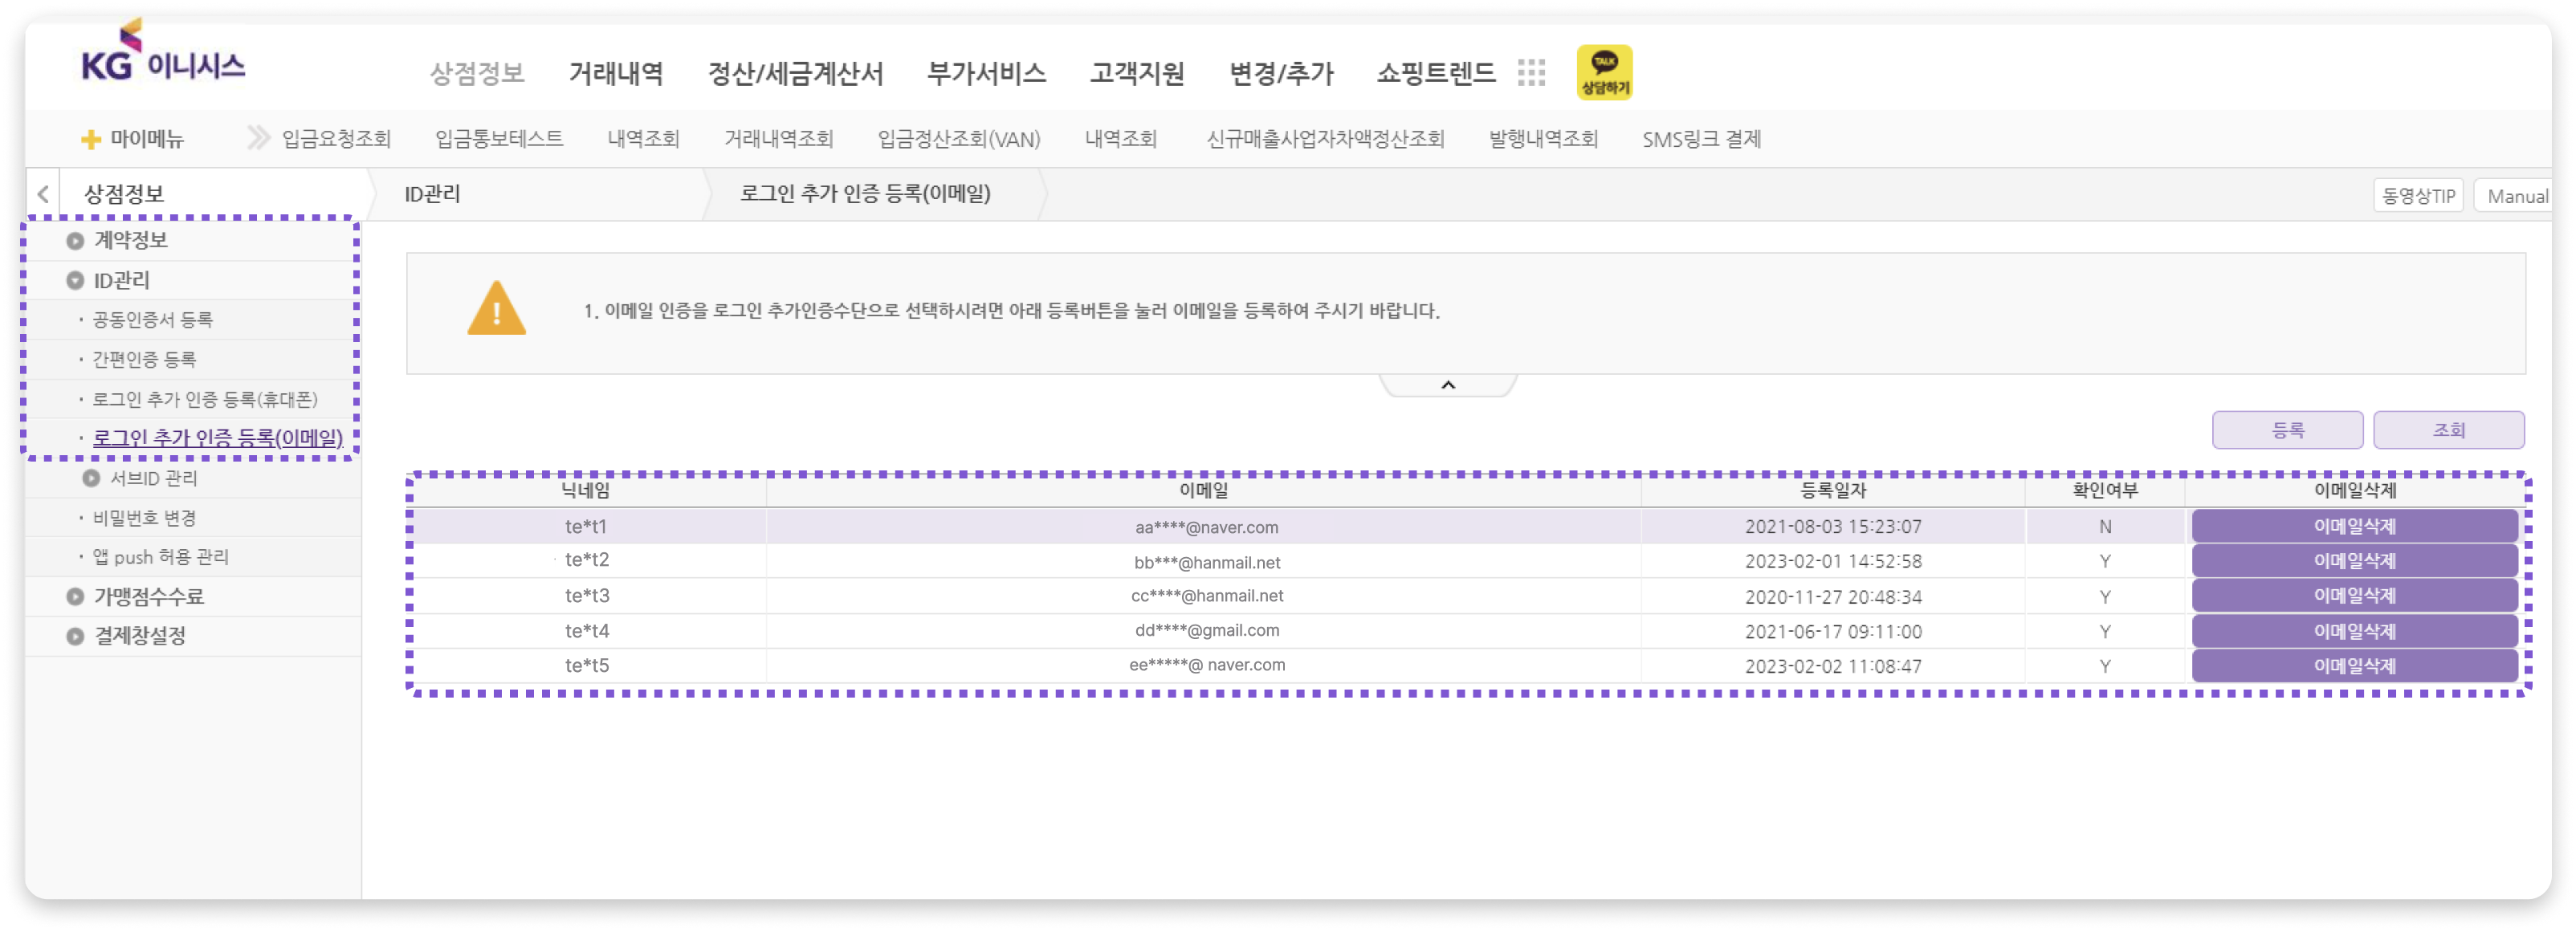The height and width of the screenshot is (932, 2576).
Task: Click the double chevron next to 마이메뉴
Action: click(x=258, y=138)
